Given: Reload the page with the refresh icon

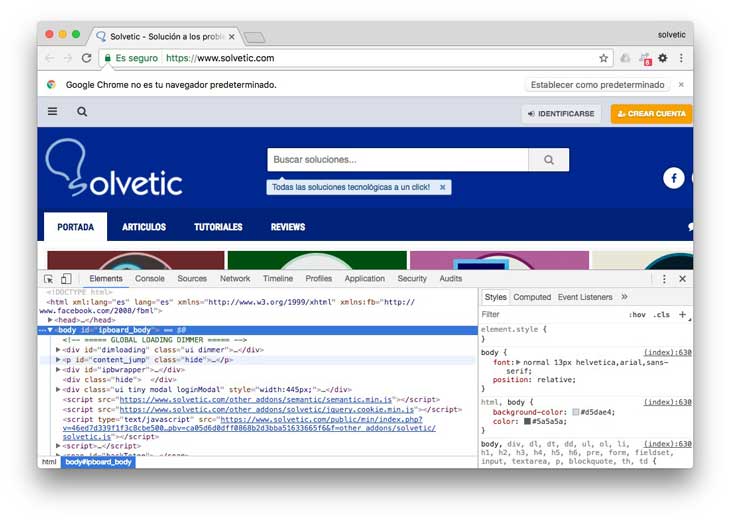Looking at the screenshot, I should [87, 58].
